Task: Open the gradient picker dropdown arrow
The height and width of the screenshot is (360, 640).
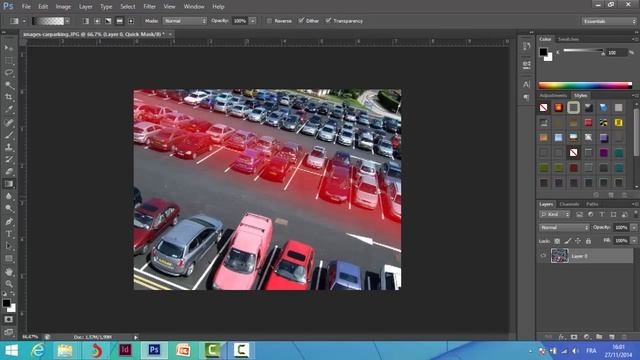Action: click(67, 21)
